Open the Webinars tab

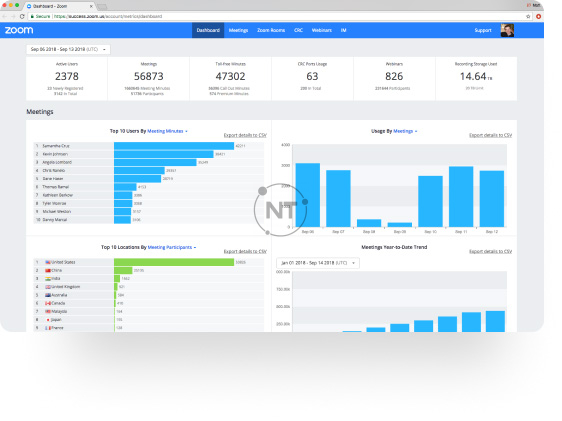coord(322,30)
